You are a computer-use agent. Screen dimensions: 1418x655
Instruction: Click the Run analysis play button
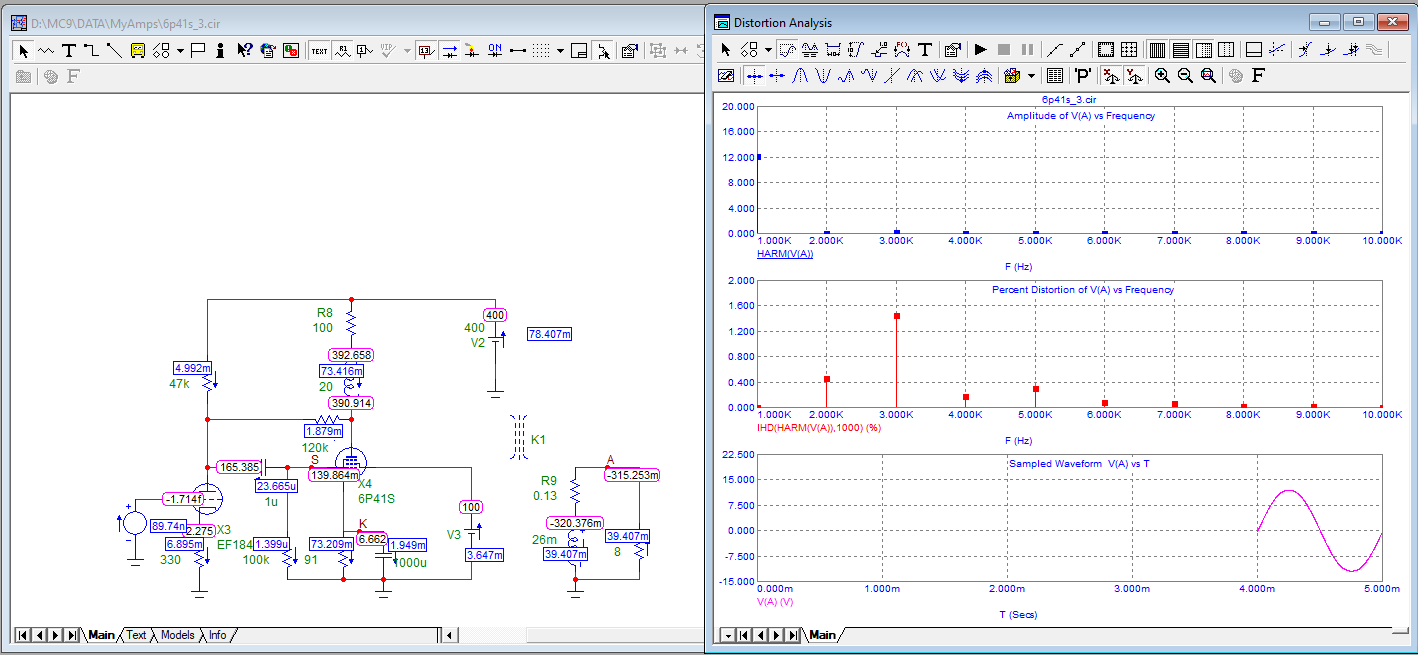click(980, 49)
